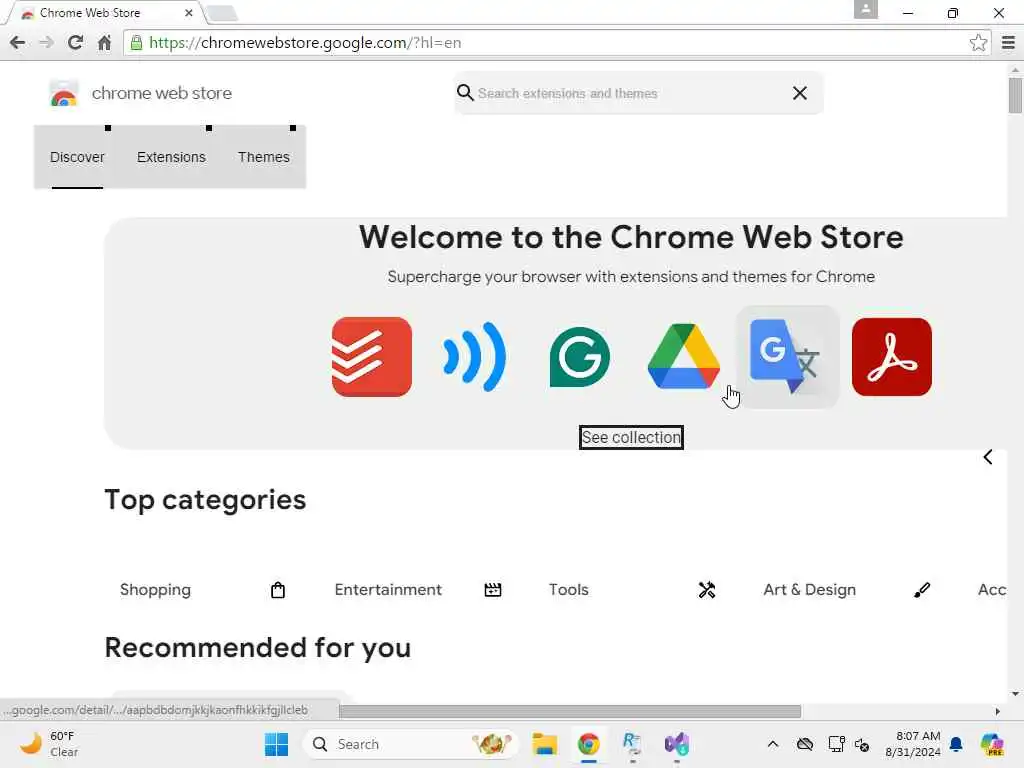Go back with the browser back arrow
Viewport: 1024px width, 768px height.
pos(18,43)
